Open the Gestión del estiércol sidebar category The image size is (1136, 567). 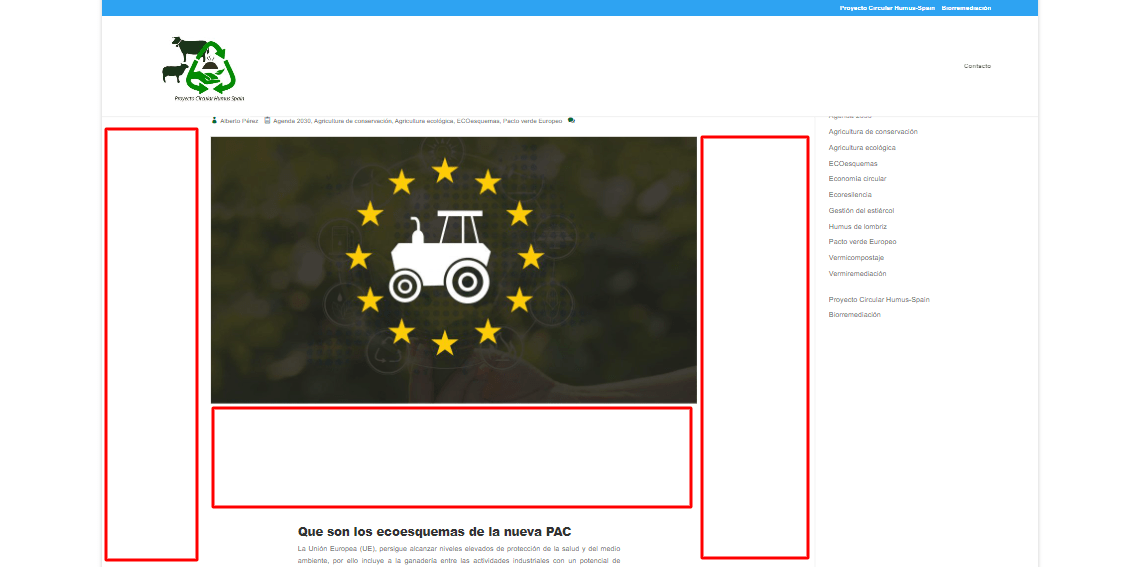pyautogui.click(x=861, y=211)
